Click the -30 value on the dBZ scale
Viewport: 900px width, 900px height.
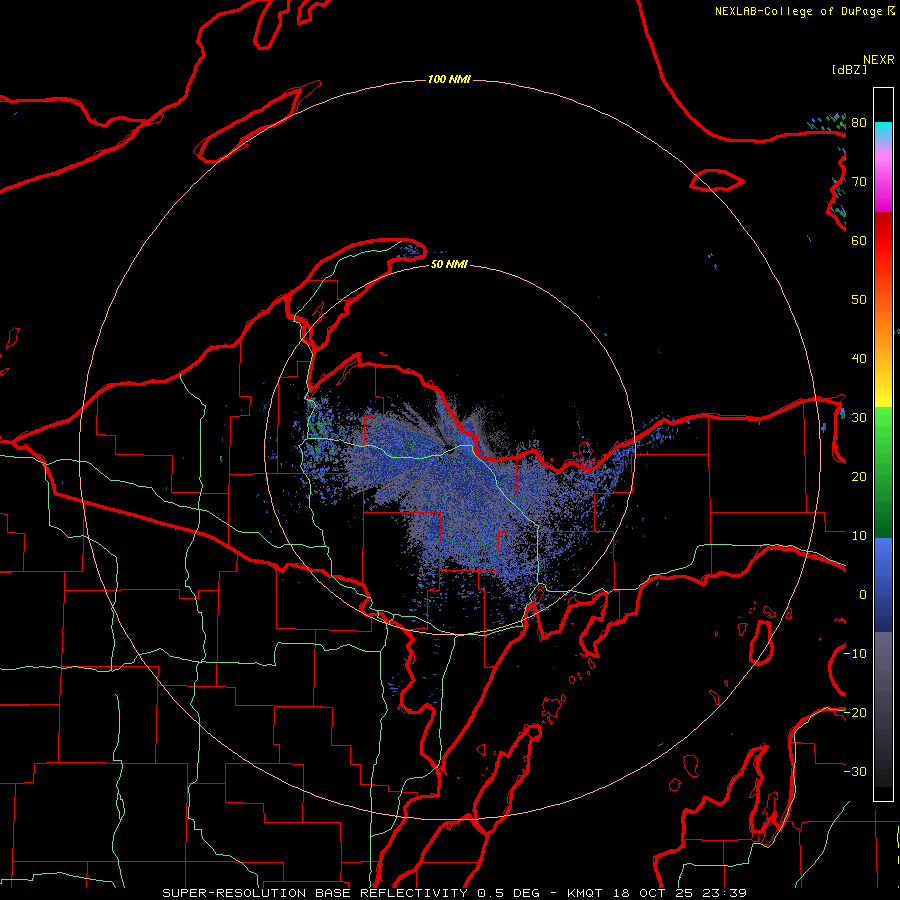[855, 772]
